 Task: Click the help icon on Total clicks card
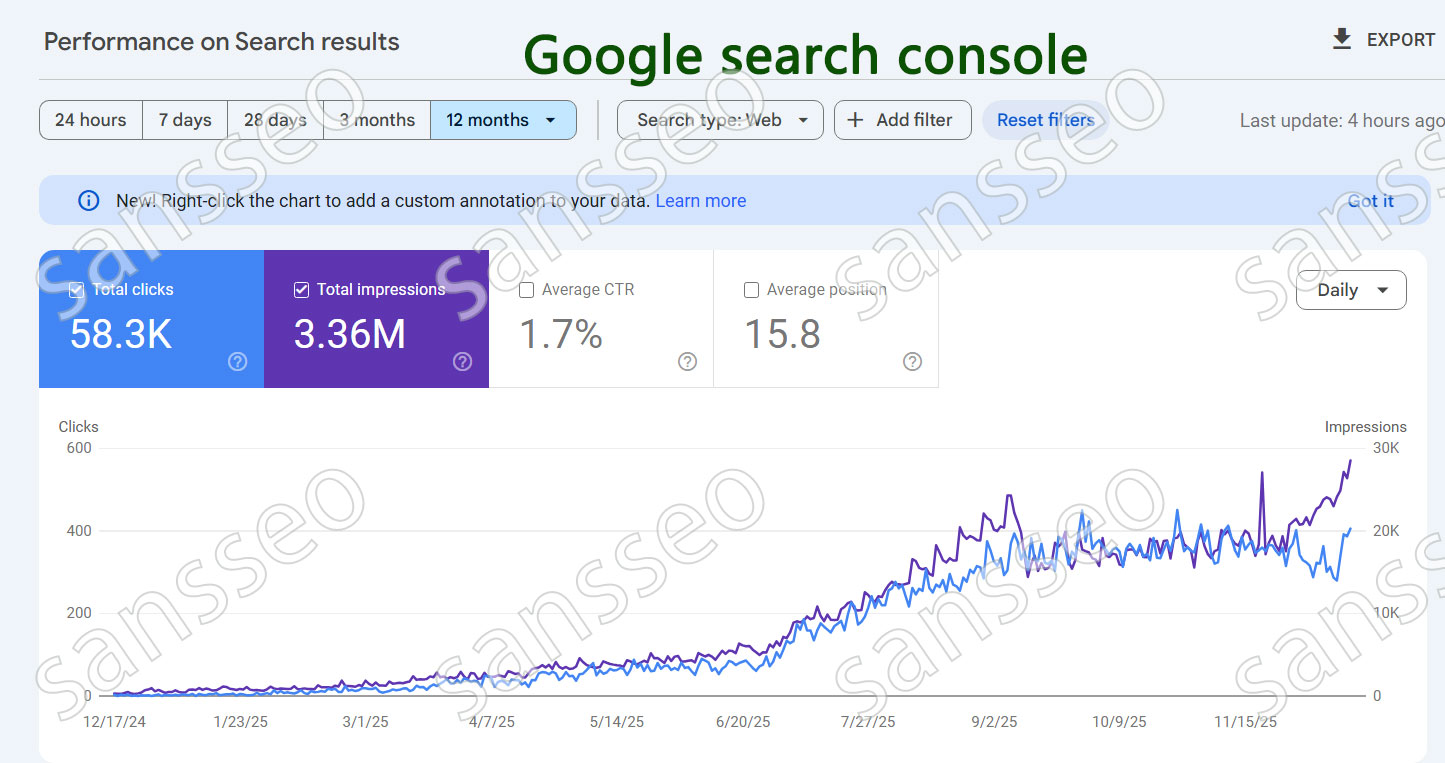238,362
